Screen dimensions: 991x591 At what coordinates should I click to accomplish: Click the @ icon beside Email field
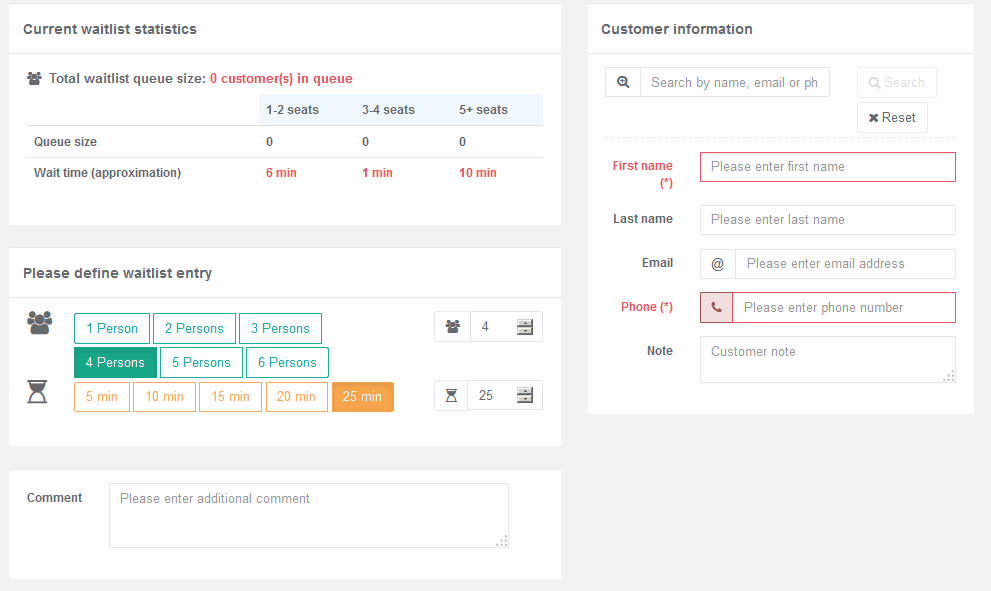[717, 264]
